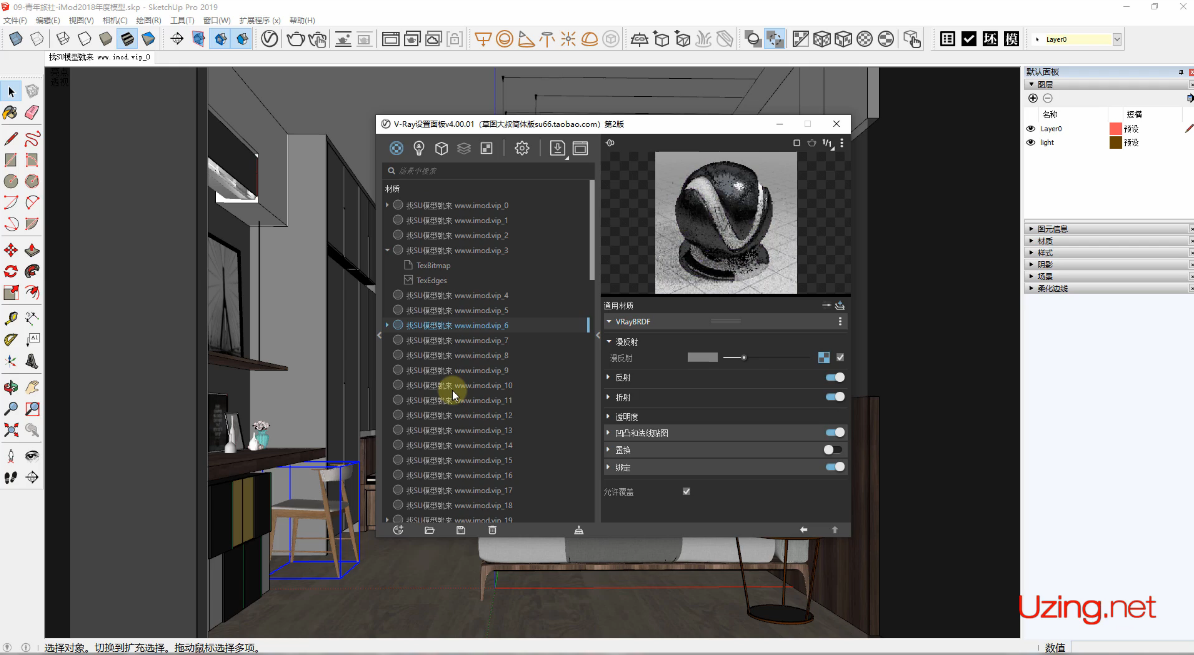Uncheck the allow override (允许覆盖) checkbox

click(686, 491)
